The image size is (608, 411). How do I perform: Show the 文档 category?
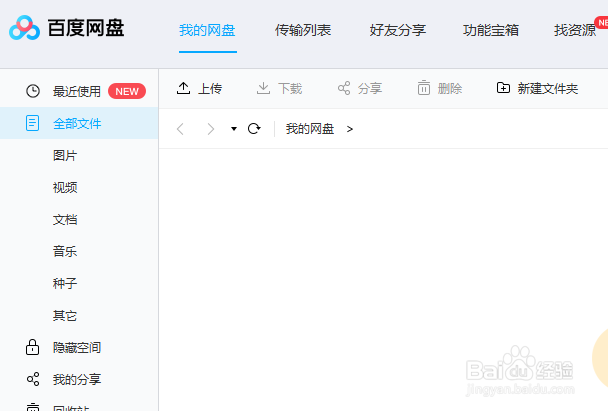click(65, 219)
